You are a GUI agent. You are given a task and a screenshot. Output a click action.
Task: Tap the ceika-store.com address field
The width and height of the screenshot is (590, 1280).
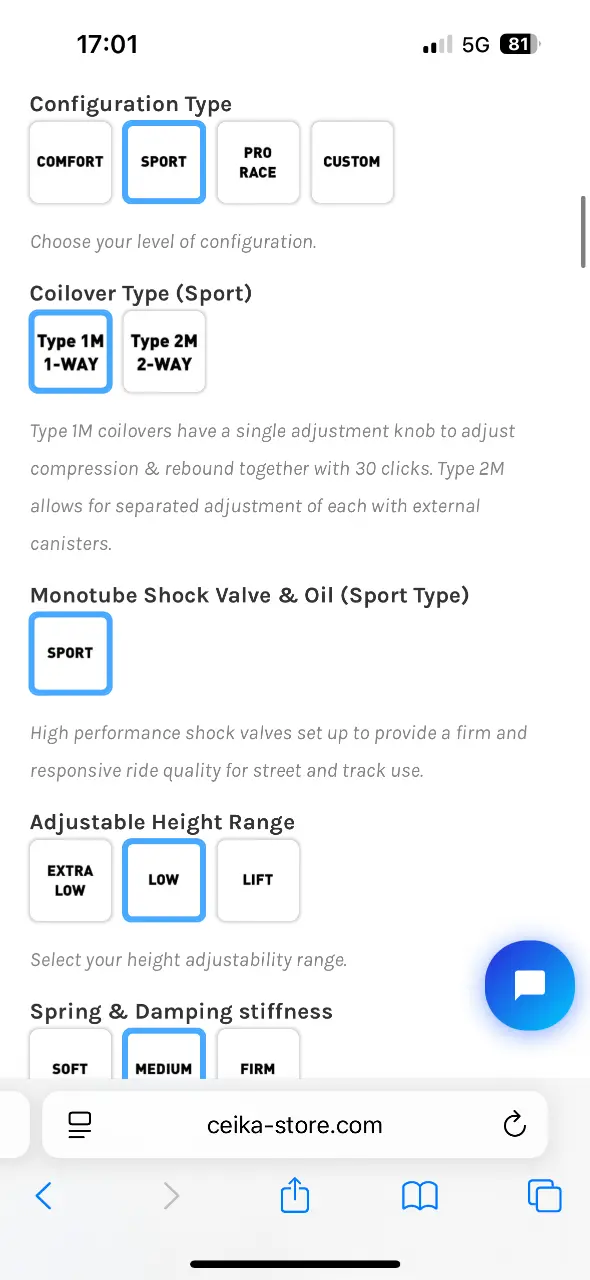click(x=295, y=1125)
